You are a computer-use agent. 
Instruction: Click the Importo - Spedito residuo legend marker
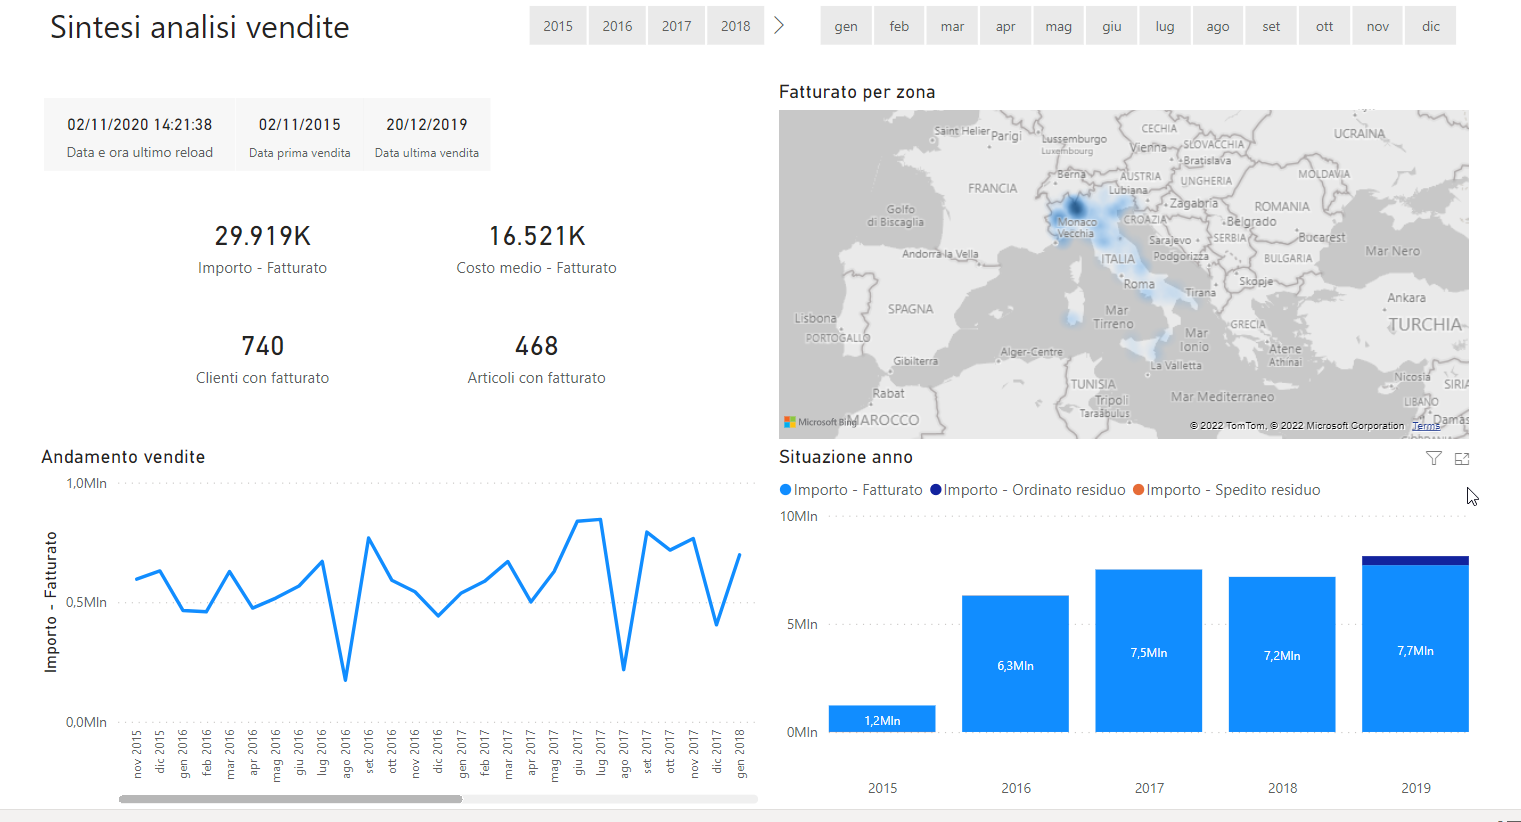tap(1138, 490)
